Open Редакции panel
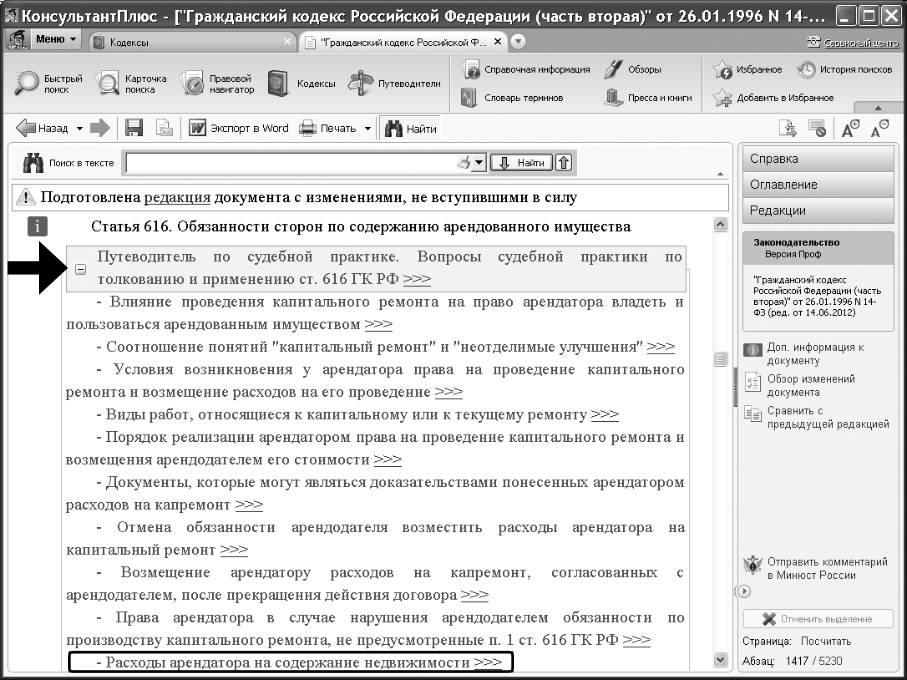 coord(818,210)
